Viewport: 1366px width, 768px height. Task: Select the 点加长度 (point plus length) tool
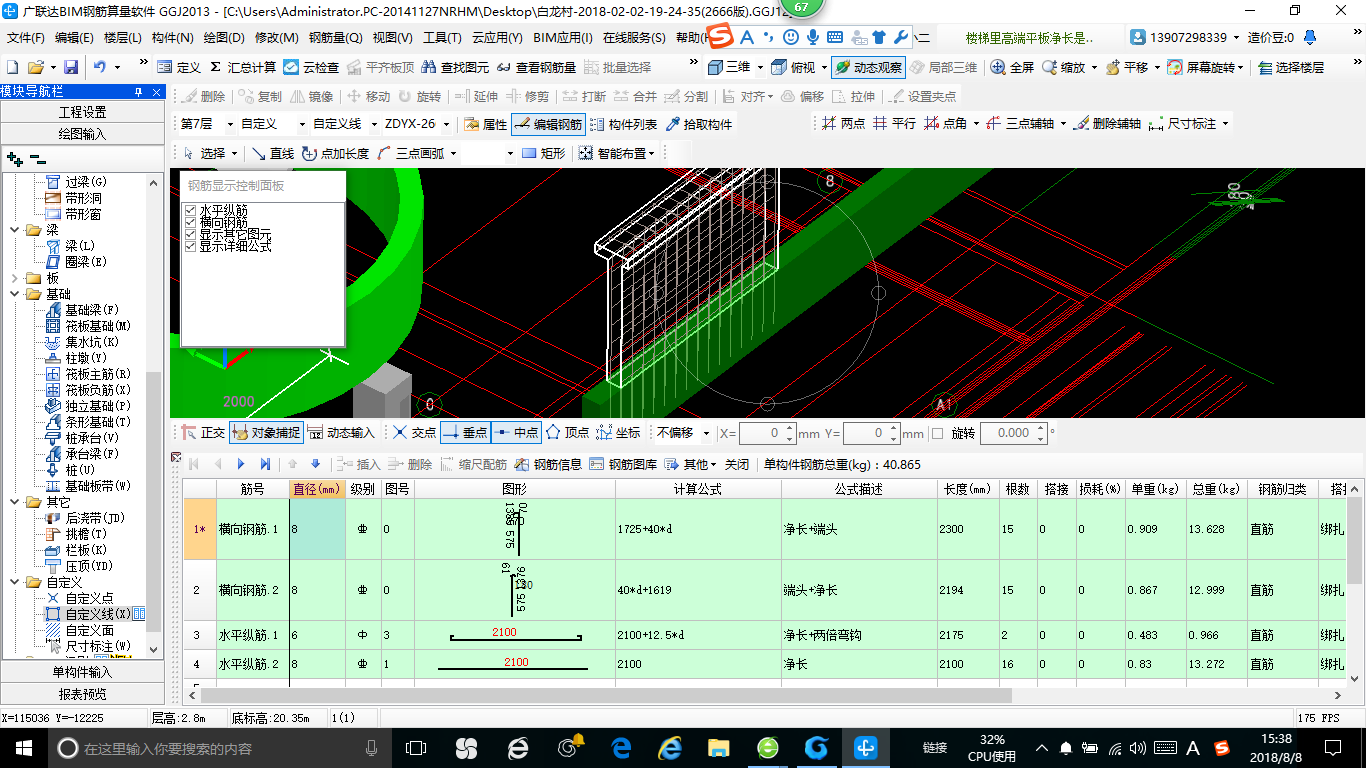pos(335,153)
